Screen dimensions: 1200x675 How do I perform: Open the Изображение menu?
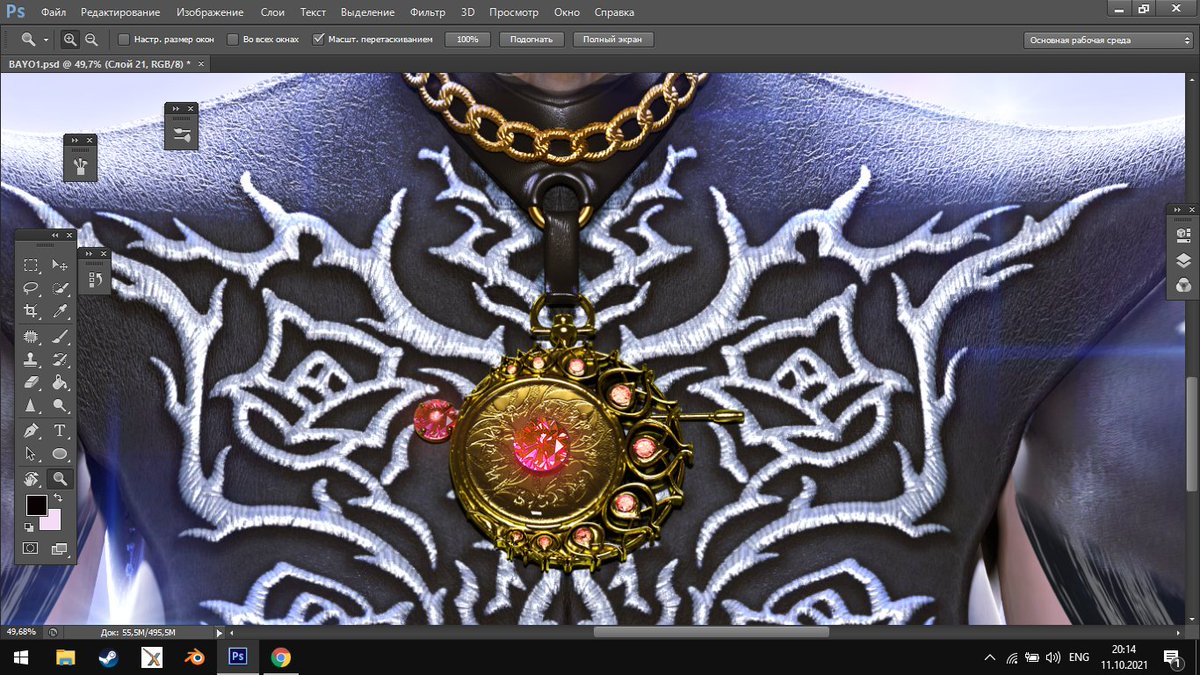pyautogui.click(x=209, y=13)
